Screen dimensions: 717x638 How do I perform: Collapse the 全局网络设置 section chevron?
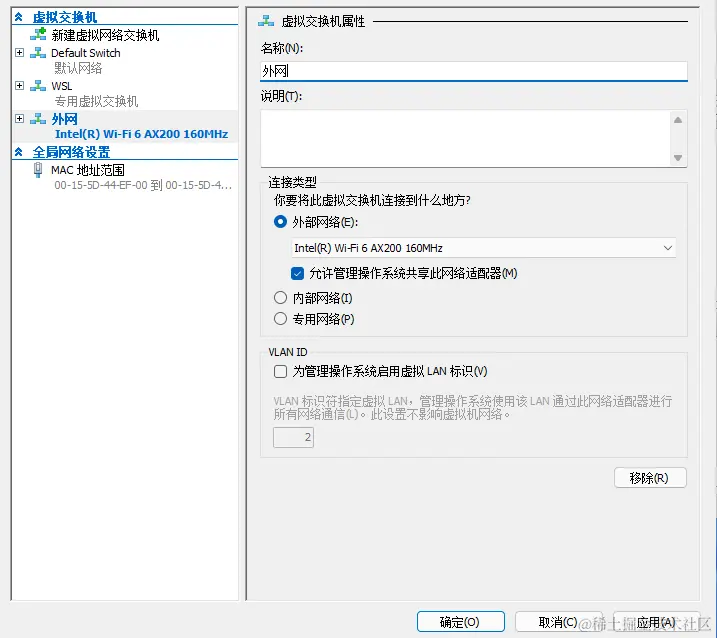[19, 152]
